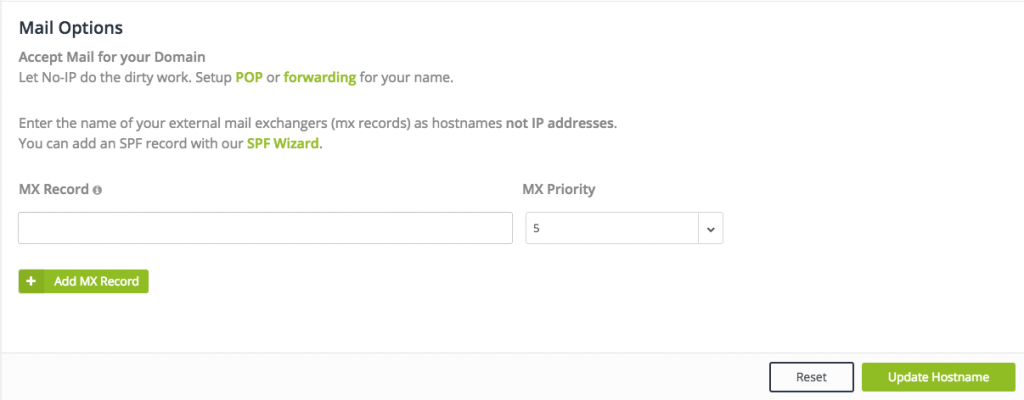Click the MX Priority label text

point(559,190)
